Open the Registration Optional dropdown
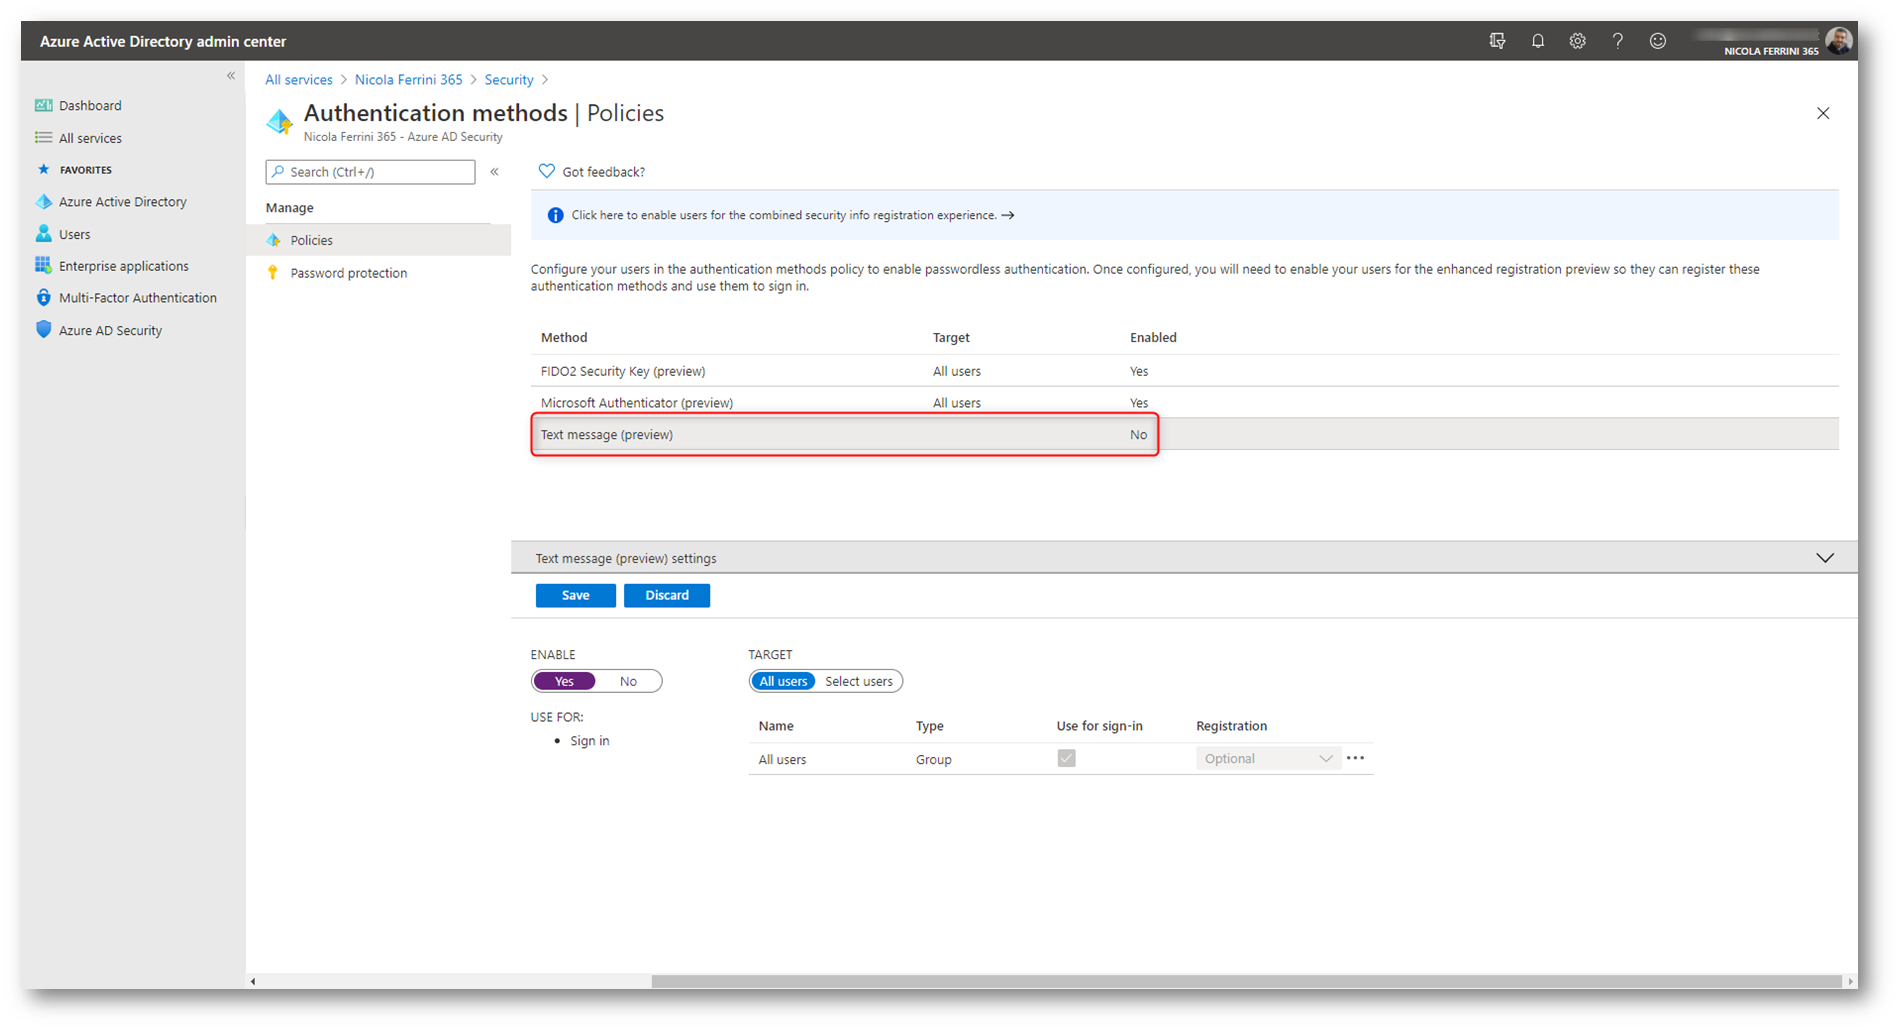Image resolution: width=1900 pixels, height=1031 pixels. (x=1267, y=759)
